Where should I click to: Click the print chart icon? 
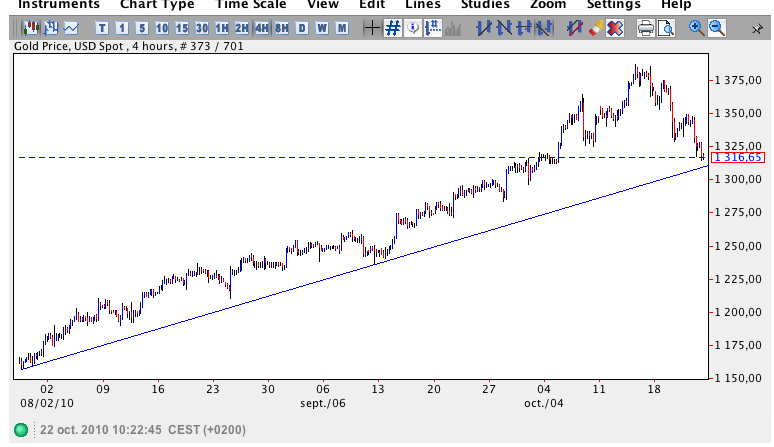(x=646, y=27)
